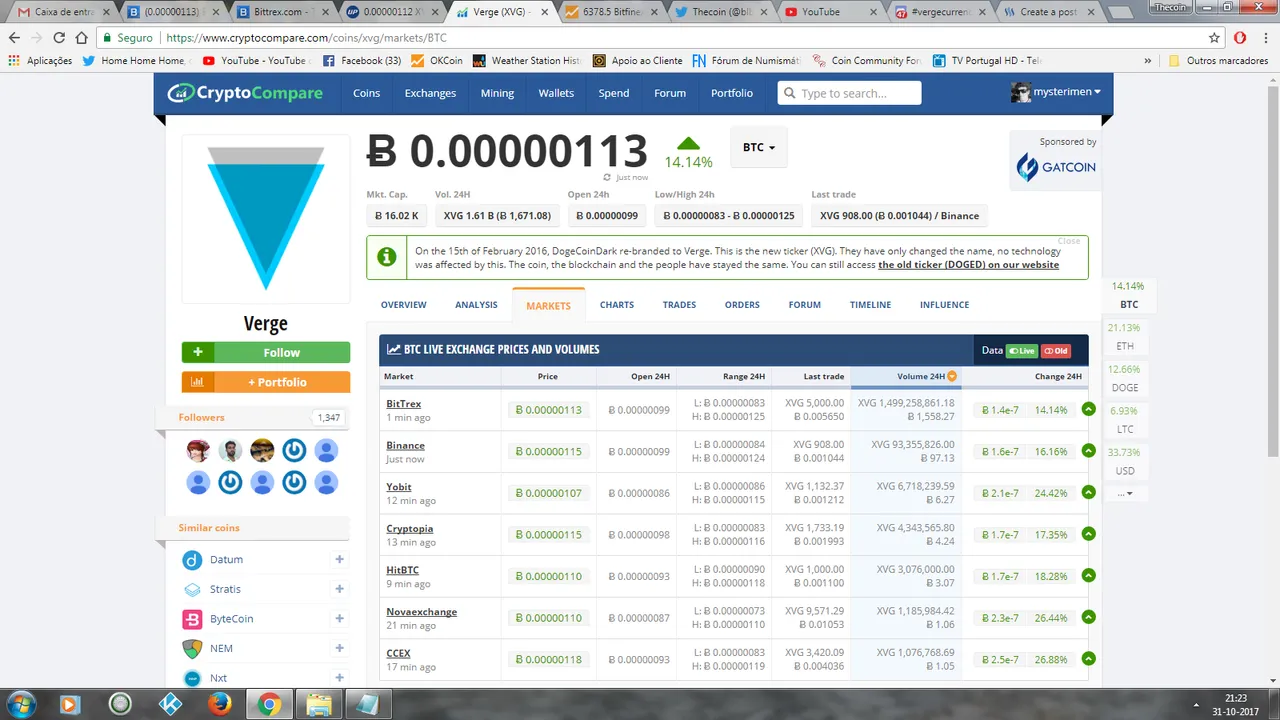
Task: Add ByteCoin with plus icon
Action: click(340, 619)
